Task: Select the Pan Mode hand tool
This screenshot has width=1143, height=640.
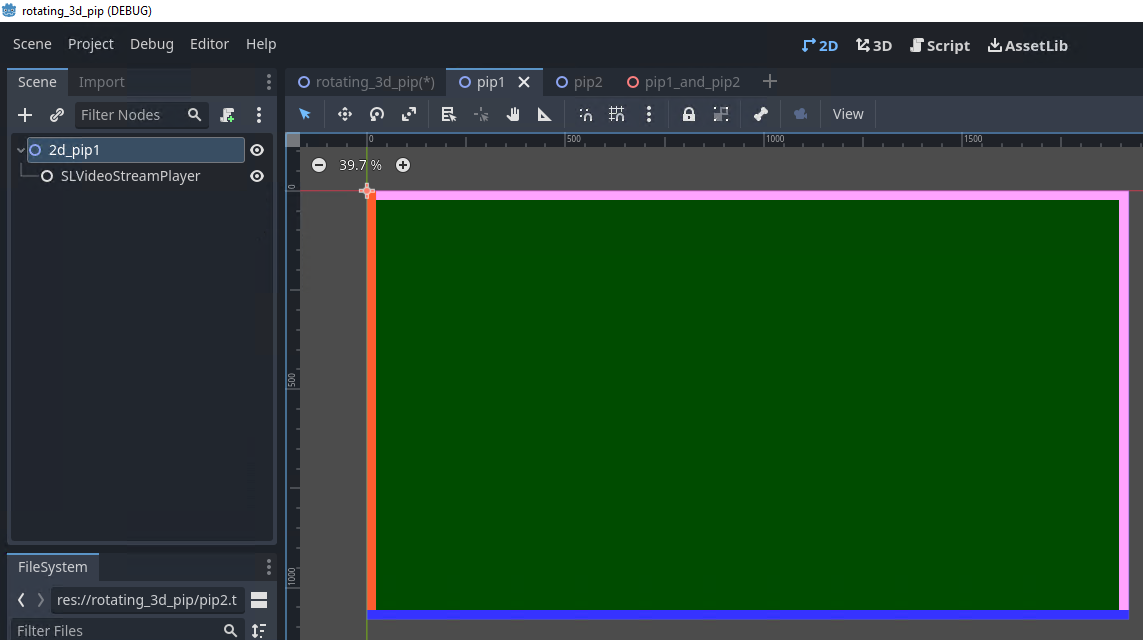Action: [513, 114]
